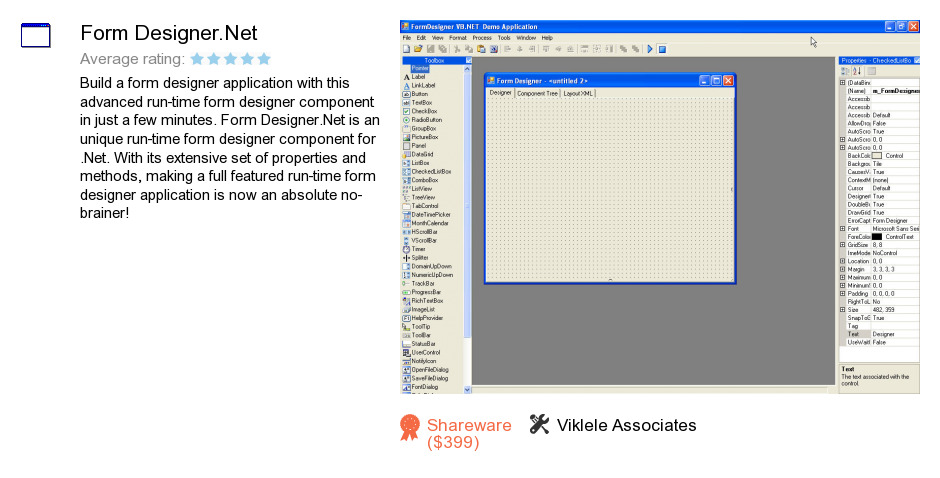Open the Format menu
The image size is (940, 478).
457,38
